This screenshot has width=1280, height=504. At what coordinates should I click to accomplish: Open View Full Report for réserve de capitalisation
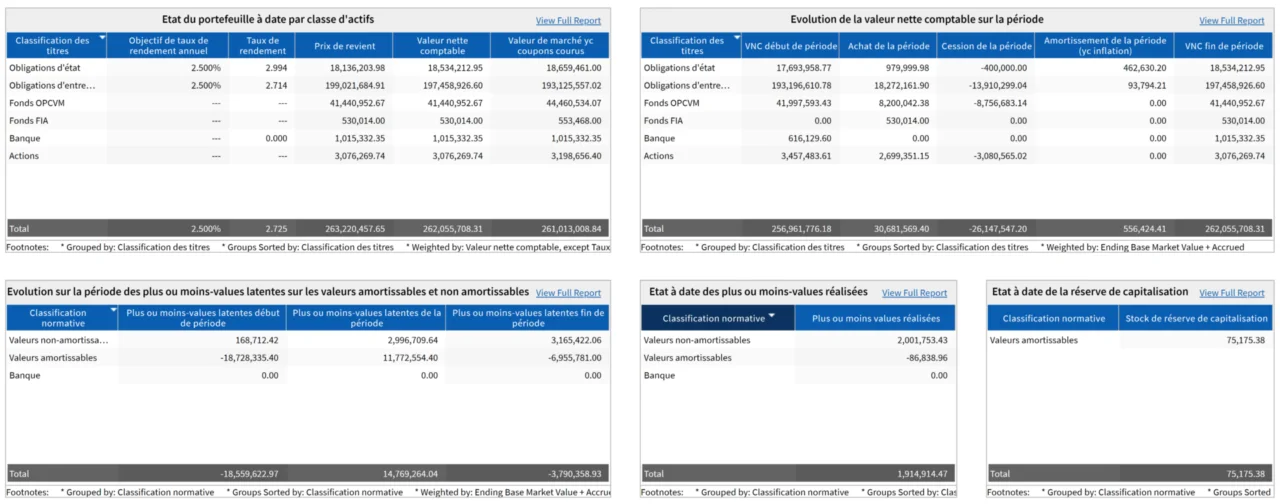[x=1231, y=293]
